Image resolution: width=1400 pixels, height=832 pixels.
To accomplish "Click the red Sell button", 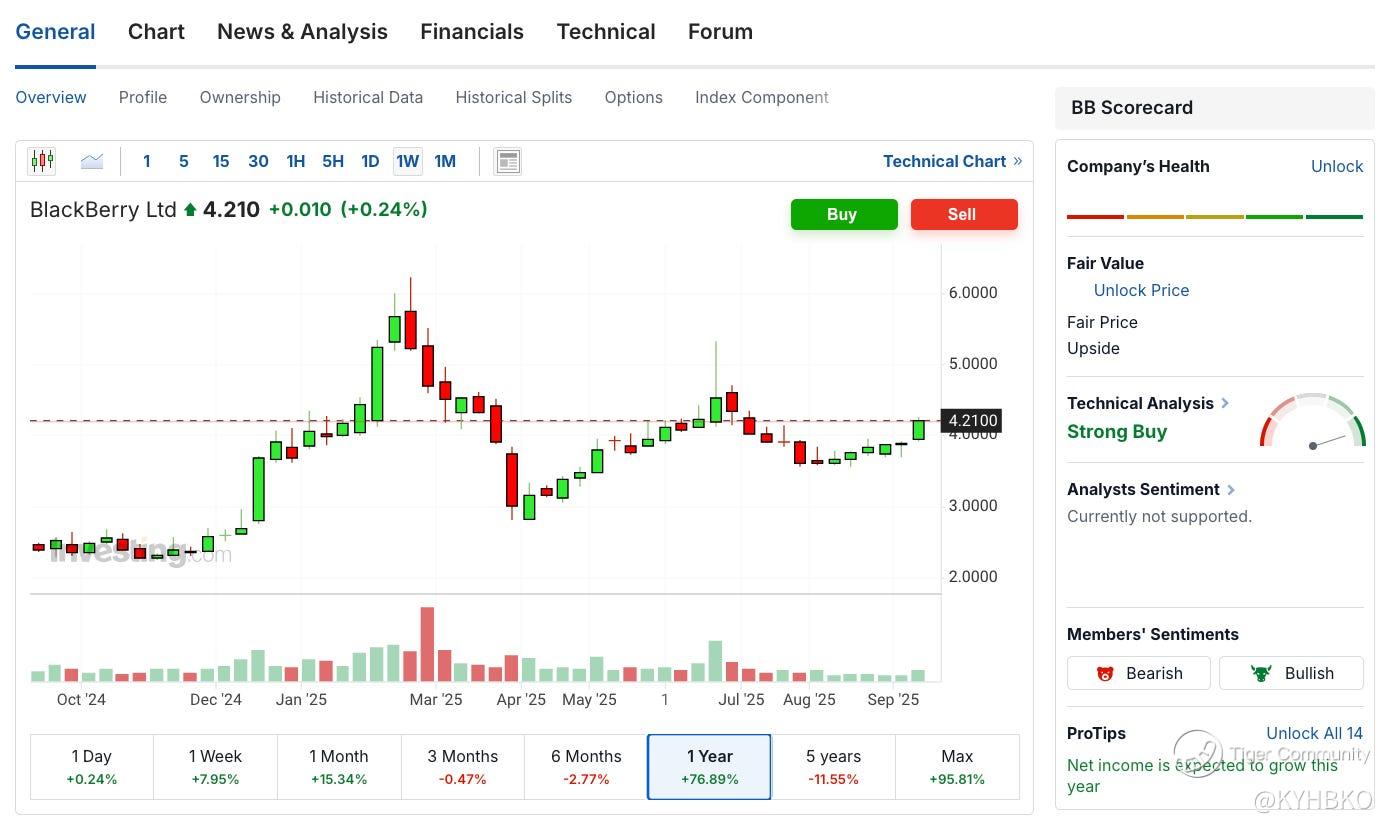I will pyautogui.click(x=962, y=214).
